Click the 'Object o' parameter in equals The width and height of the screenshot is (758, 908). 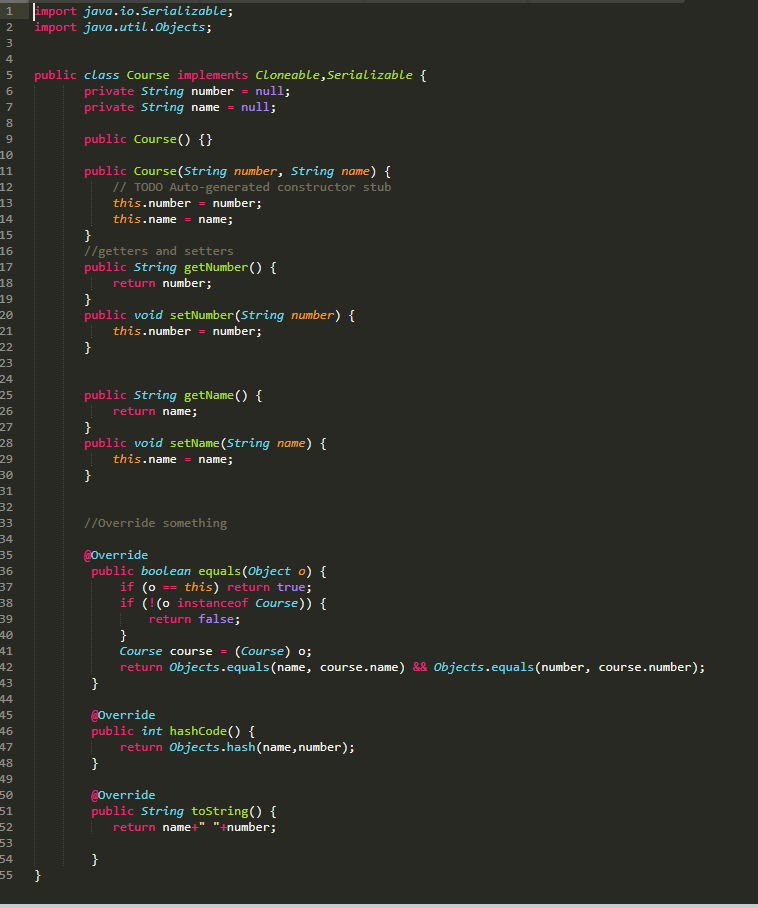277,572
